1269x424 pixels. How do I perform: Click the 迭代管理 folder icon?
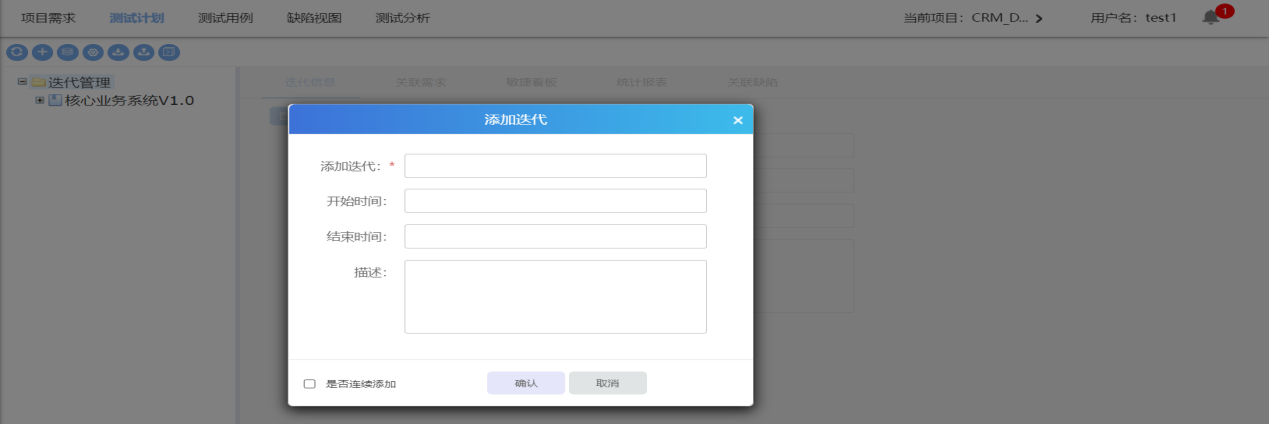coord(38,82)
